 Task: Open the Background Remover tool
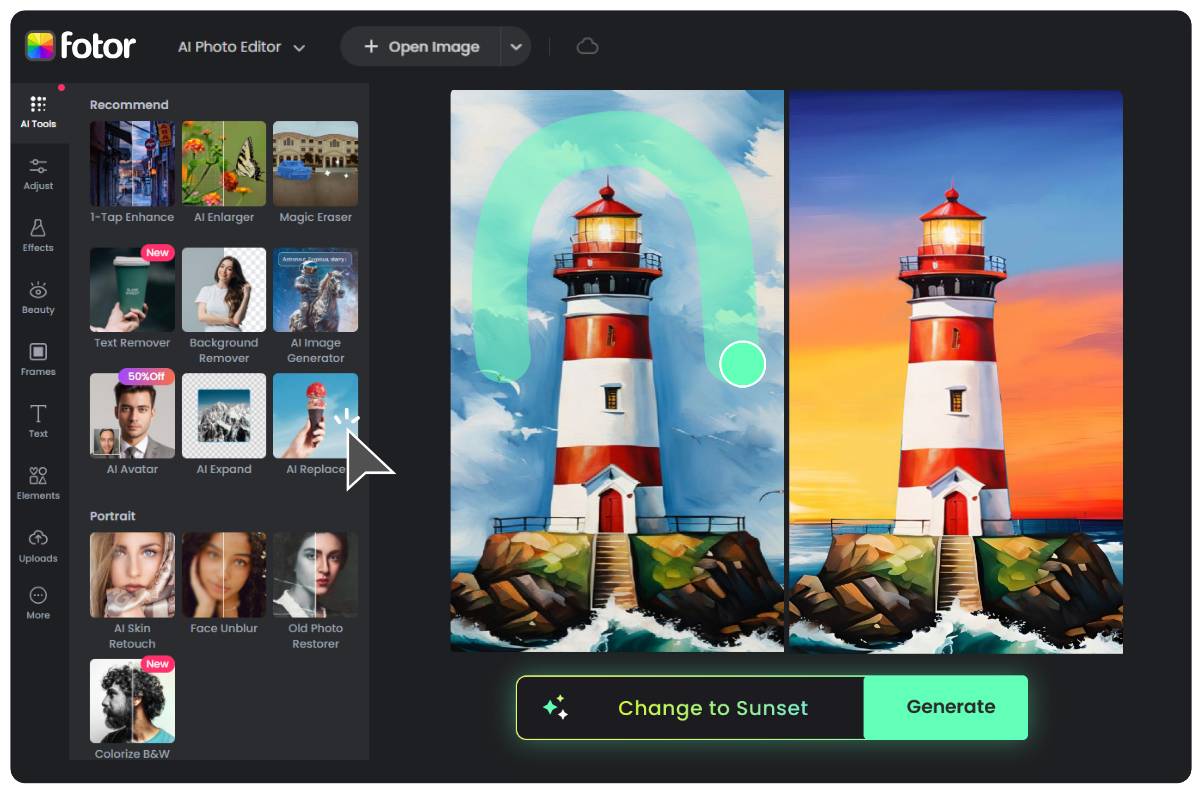223,290
